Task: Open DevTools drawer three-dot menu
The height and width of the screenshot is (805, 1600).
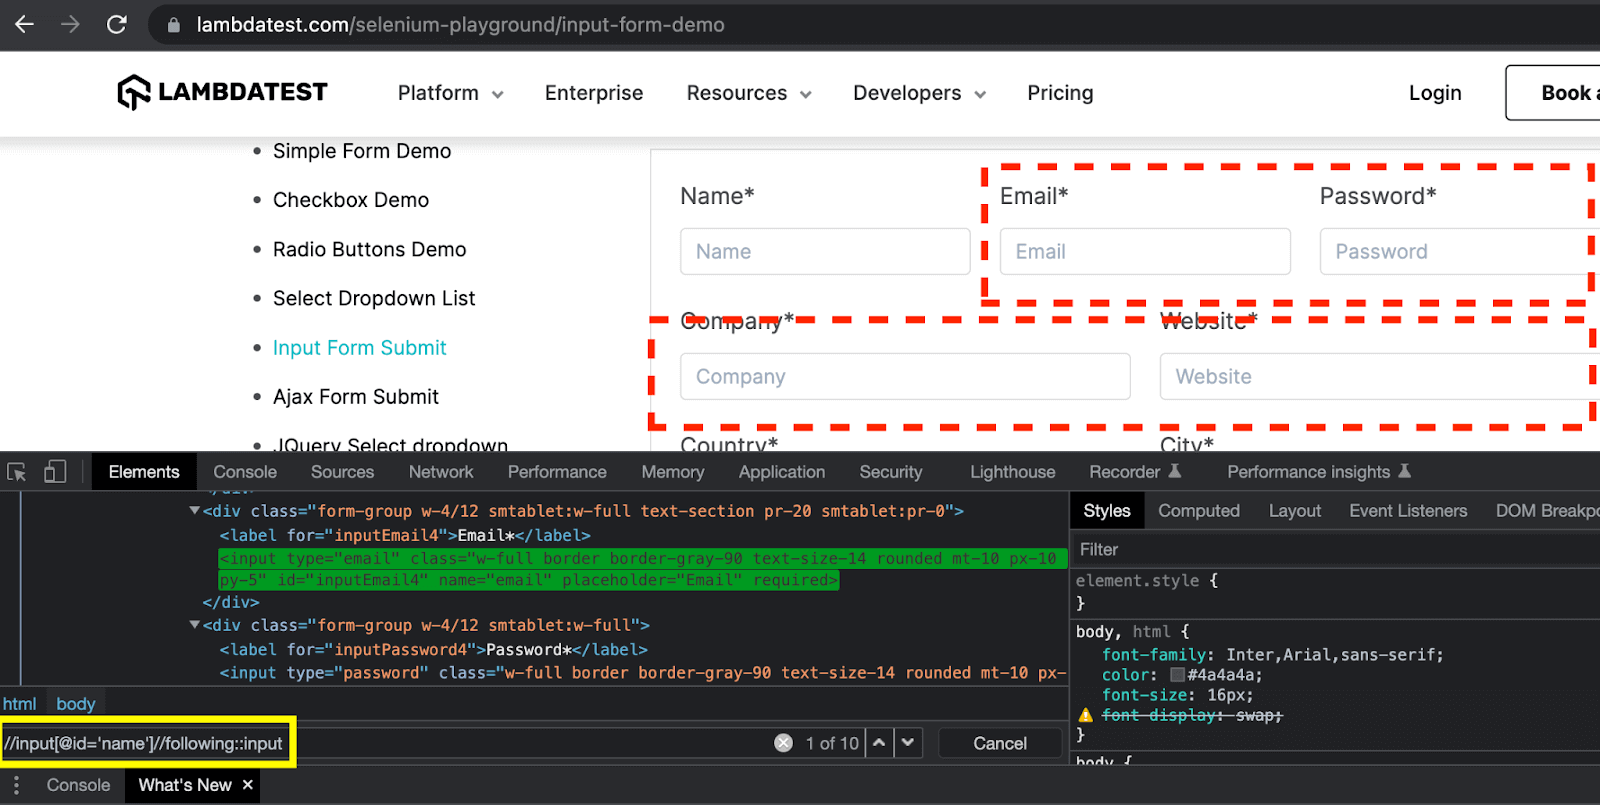Action: pyautogui.click(x=16, y=785)
